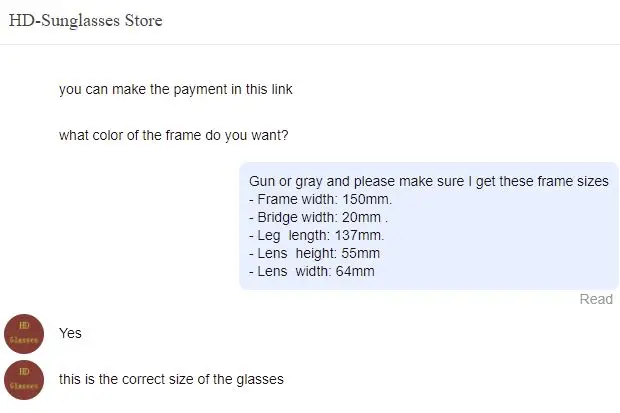
Task: Click the "64mm" value in the sent message
Action: pyautogui.click(x=355, y=271)
